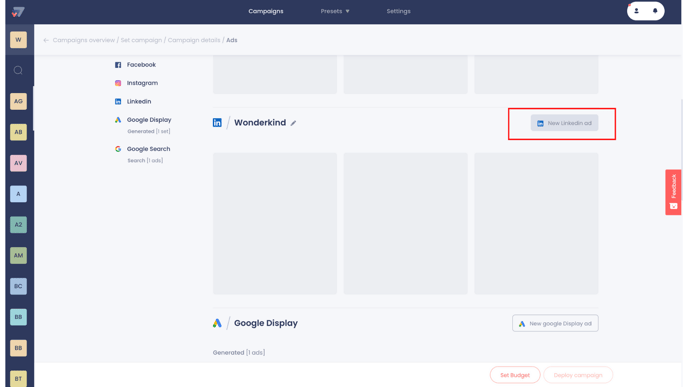Viewport: 688px width, 387px height.
Task: Click the New LinkedIn ad button
Action: 564,123
